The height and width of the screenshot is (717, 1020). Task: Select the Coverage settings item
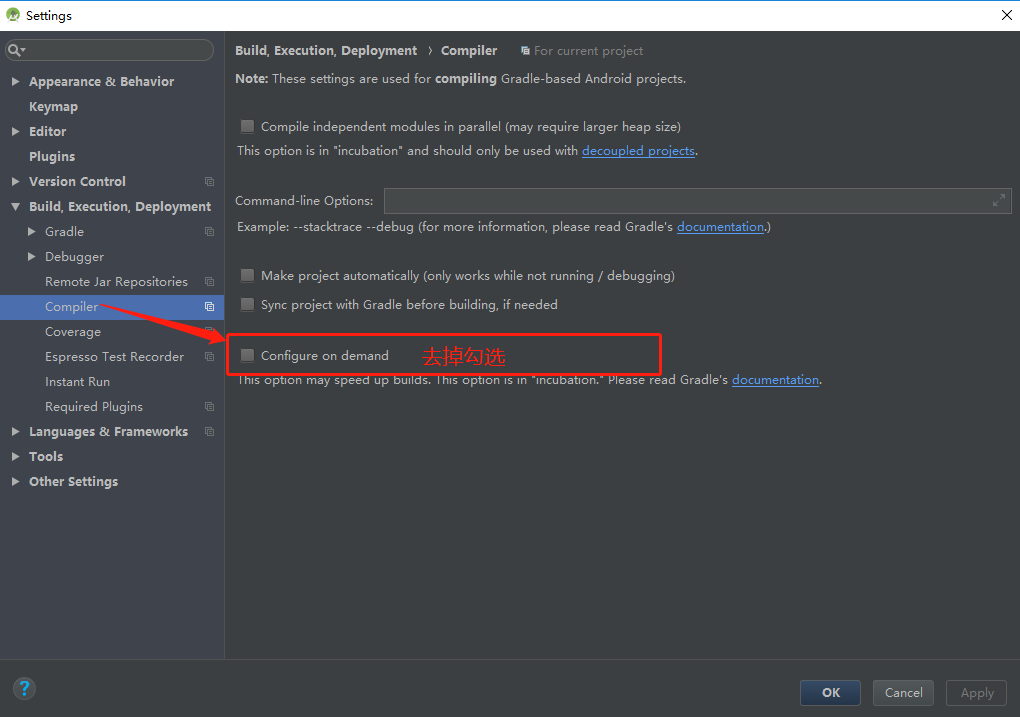(73, 332)
